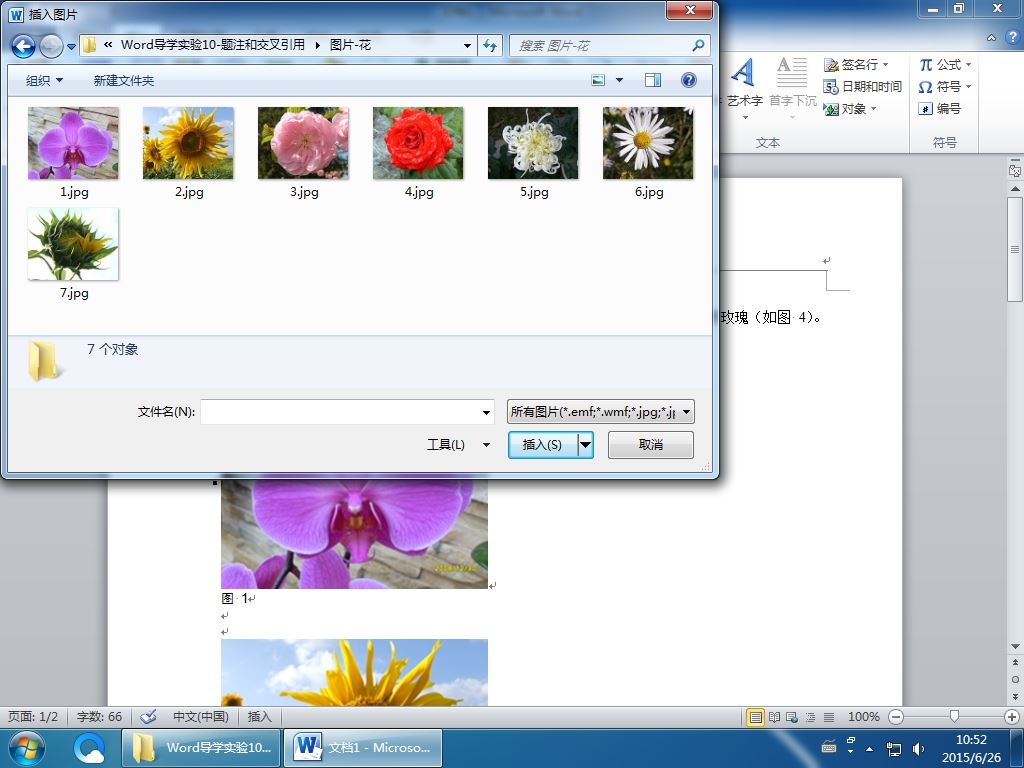The image size is (1024, 768).
Task: Click the Word vertical scrollbar thumb
Action: (x=1015, y=249)
